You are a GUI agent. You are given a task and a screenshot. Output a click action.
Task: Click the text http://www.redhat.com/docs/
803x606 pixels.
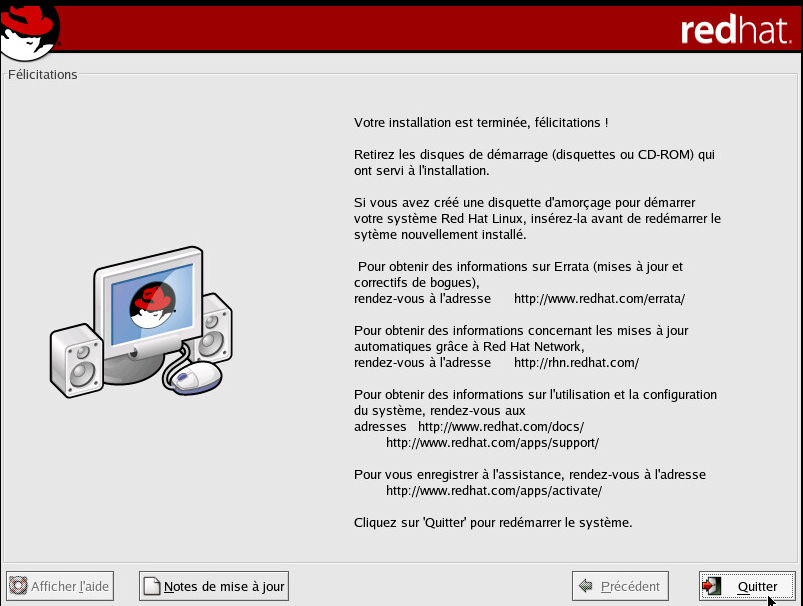point(501,427)
